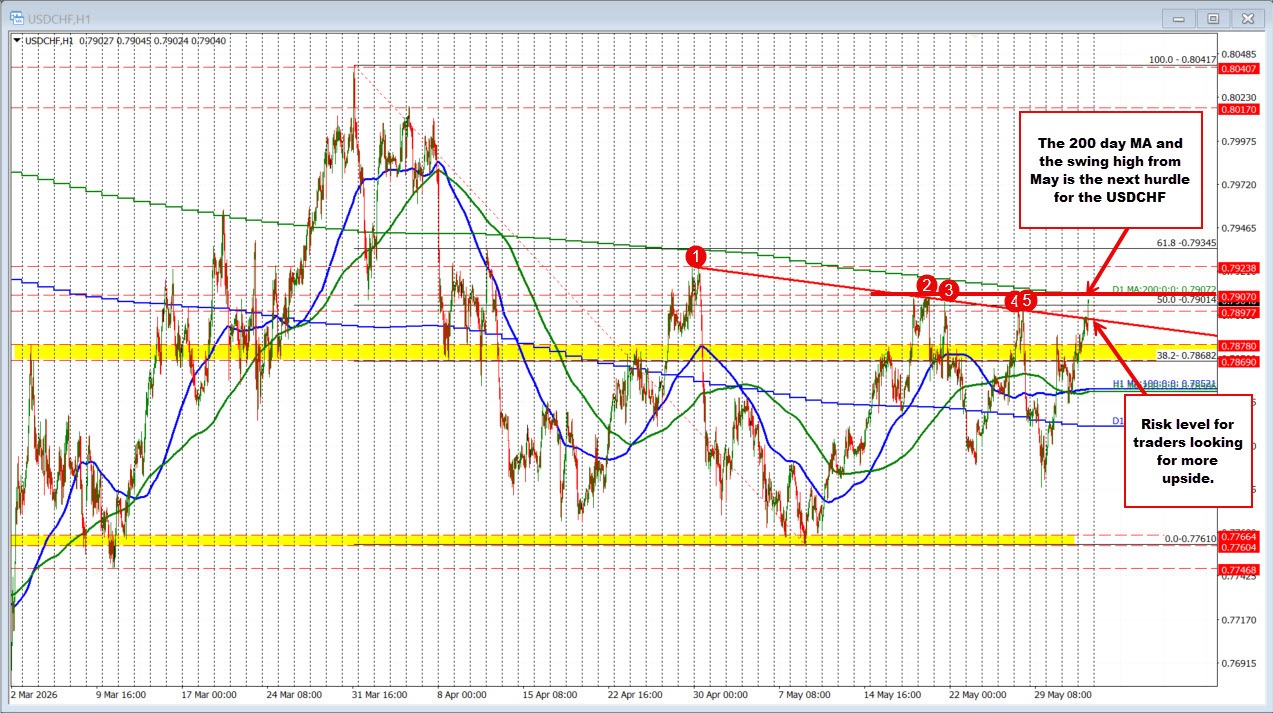The width and height of the screenshot is (1273, 713).
Task: Click the 0.80230 price scale value
Action: point(1238,98)
